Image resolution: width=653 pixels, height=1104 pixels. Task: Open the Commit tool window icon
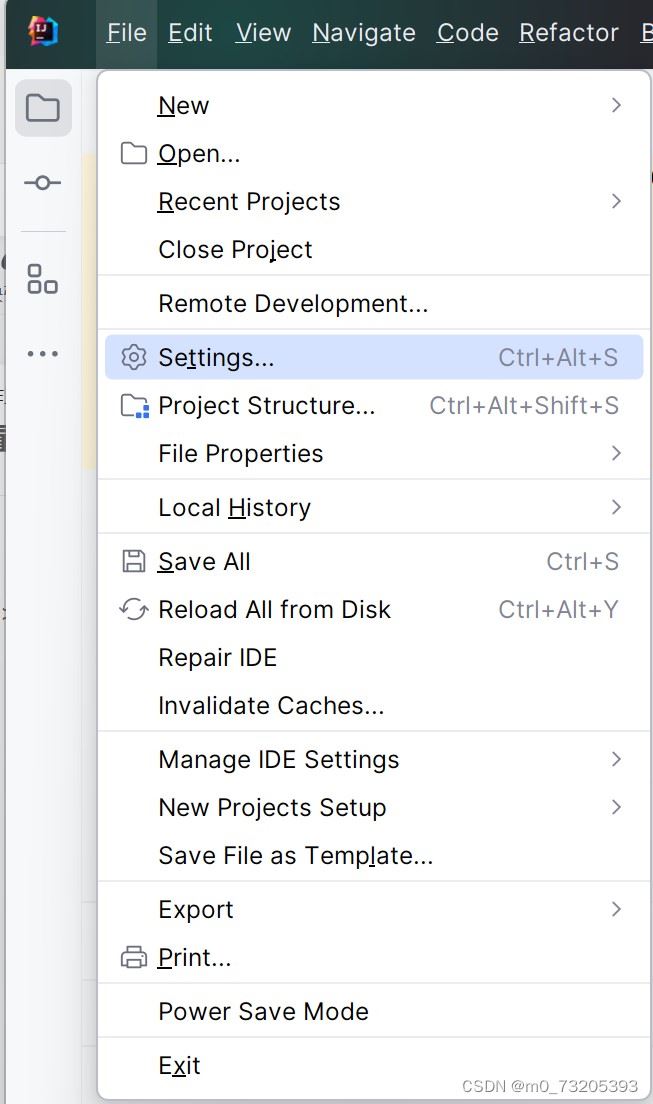point(42,183)
